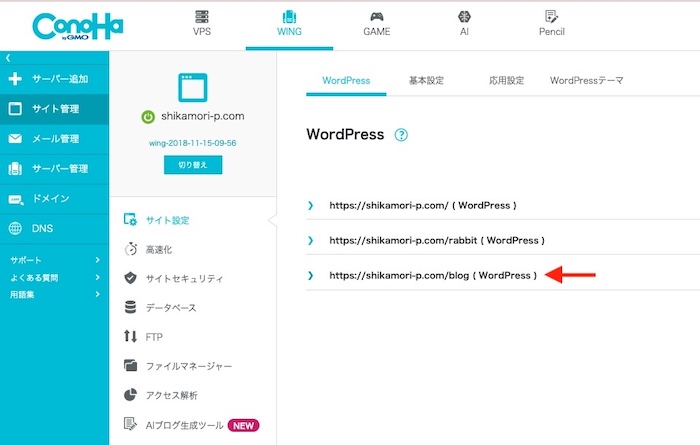The width and height of the screenshot is (700, 445).
Task: Click the サイト設定 gear icon
Action: tap(130, 219)
